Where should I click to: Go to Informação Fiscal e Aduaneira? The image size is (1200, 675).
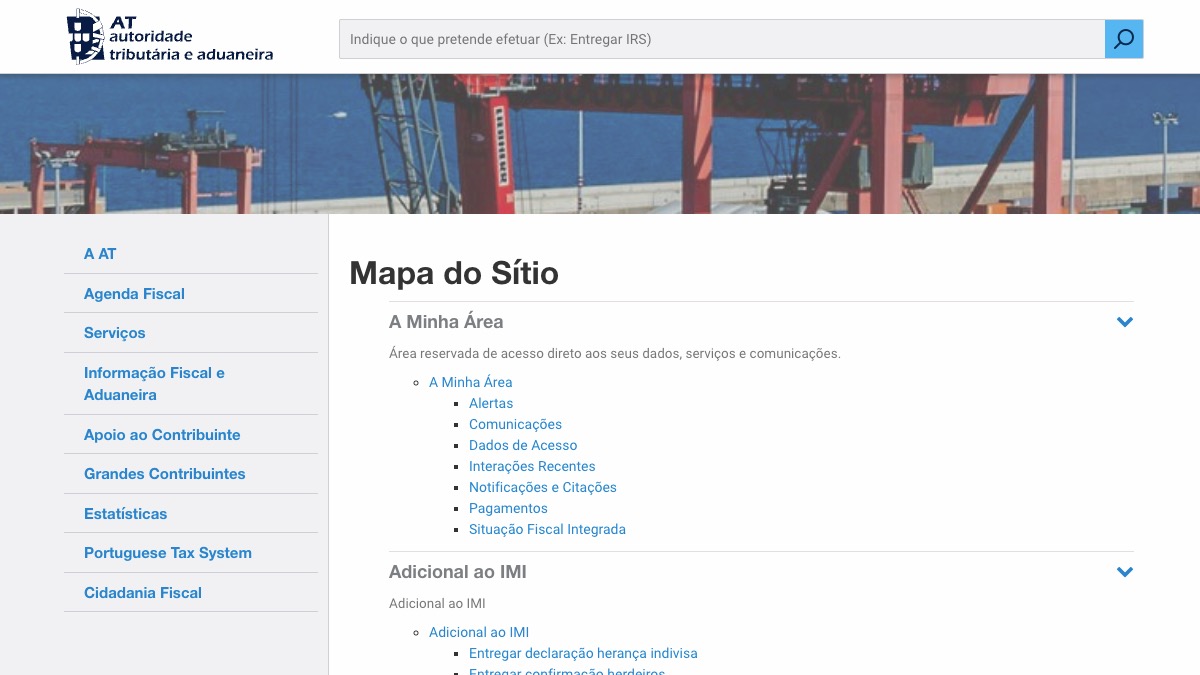tap(154, 384)
